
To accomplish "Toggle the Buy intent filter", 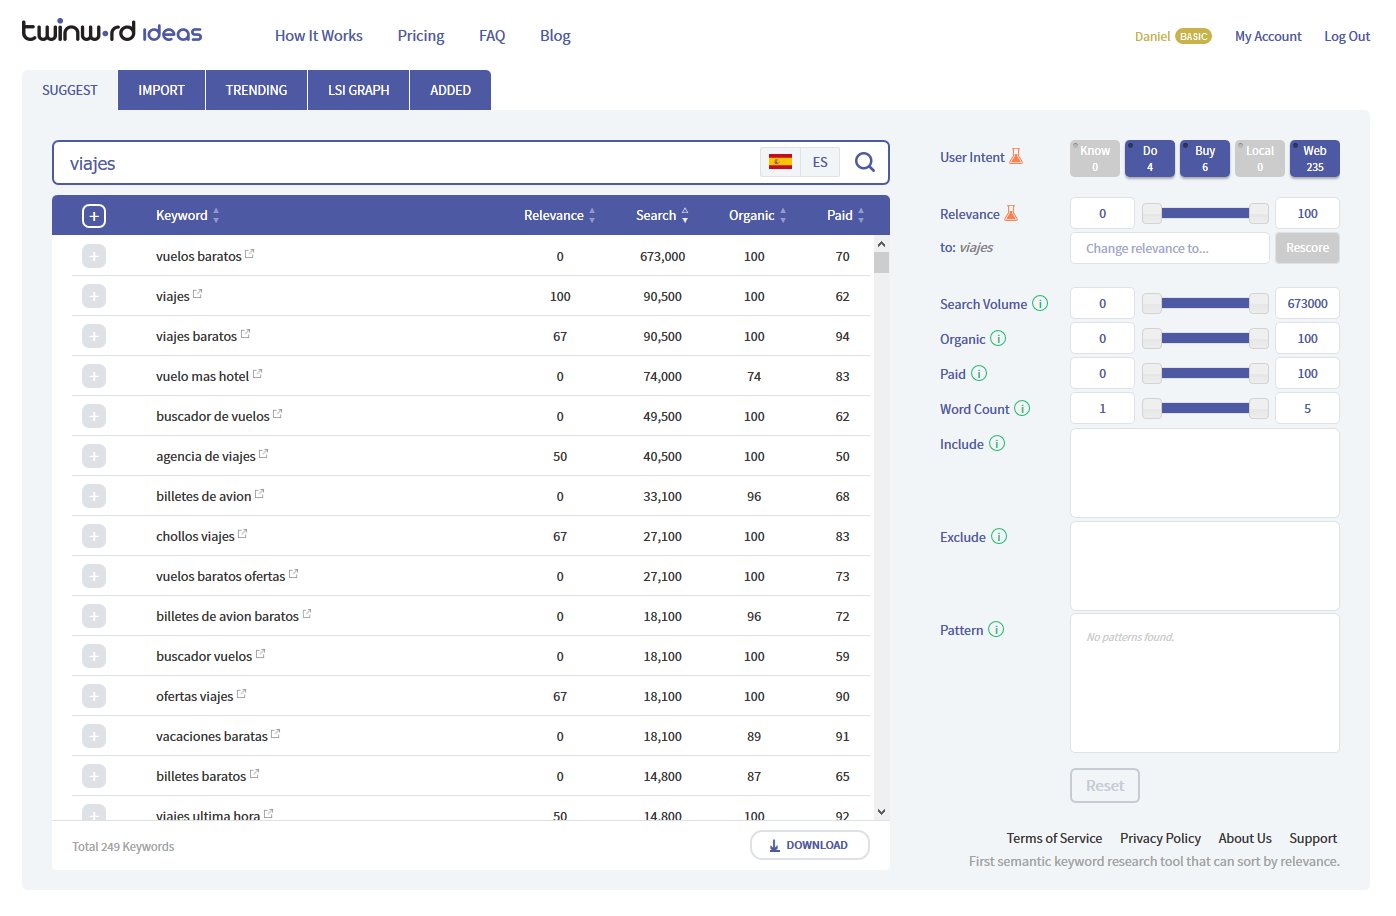I will coord(1205,158).
